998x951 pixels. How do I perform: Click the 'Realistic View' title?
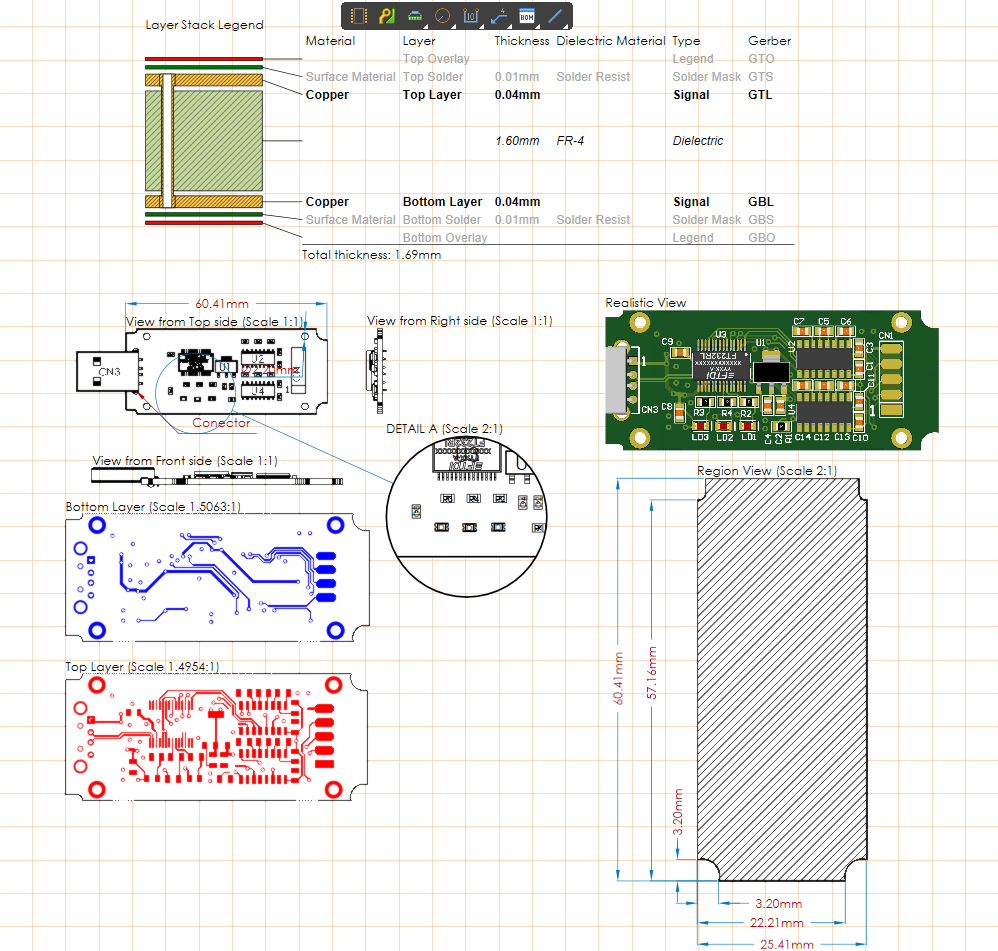[645, 303]
